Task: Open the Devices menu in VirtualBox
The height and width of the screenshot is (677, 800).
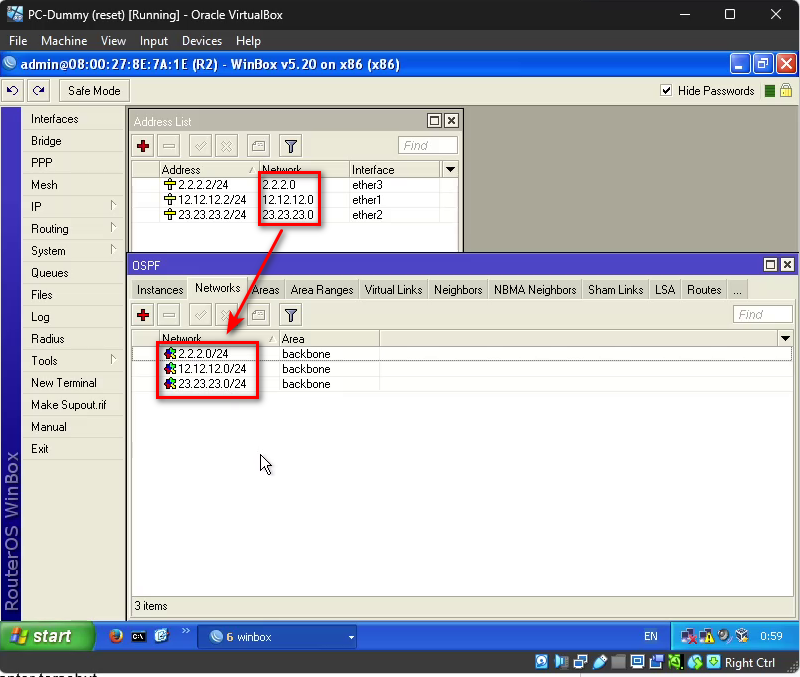Action: 202,41
